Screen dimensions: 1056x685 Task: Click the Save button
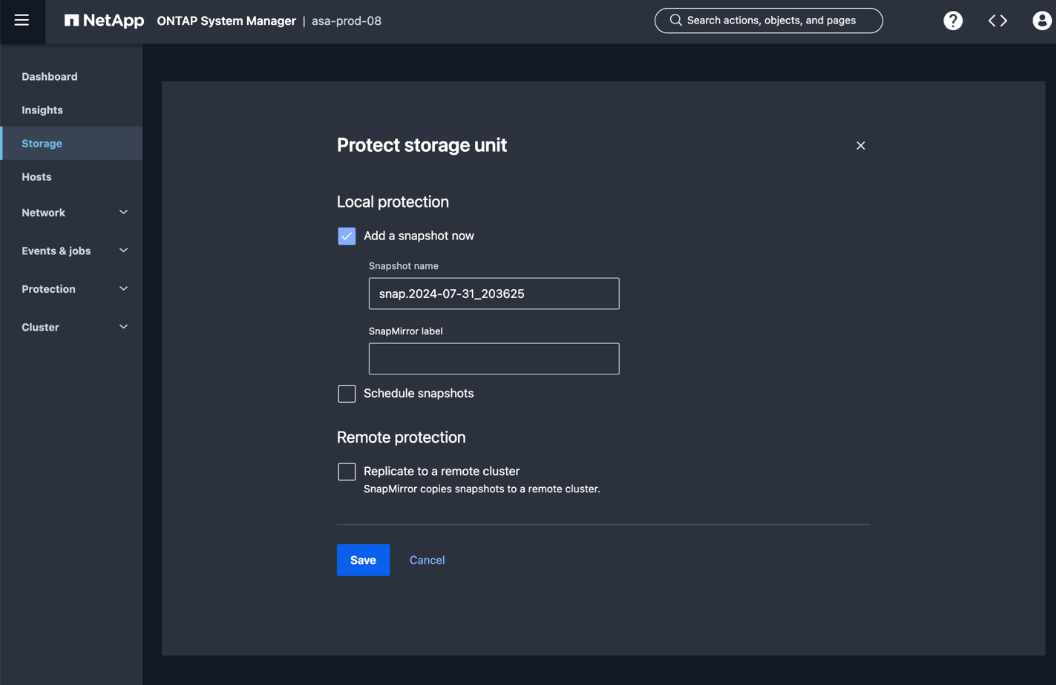click(363, 560)
